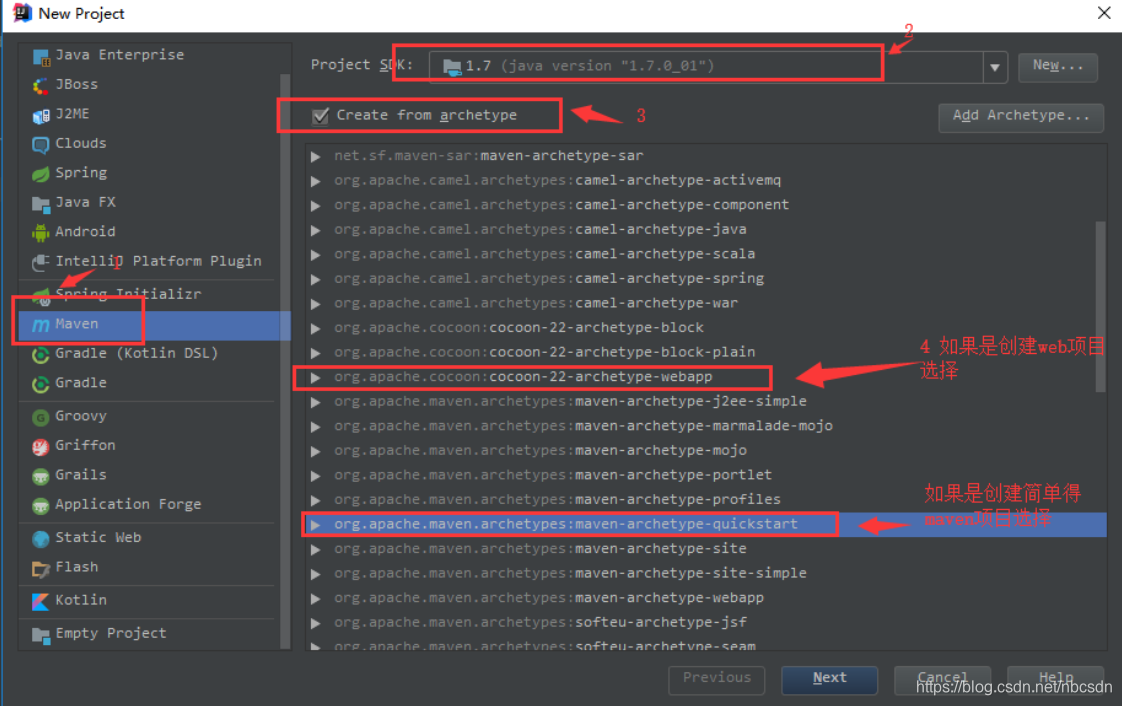Screen dimensions: 1122x706
Task: Select maven-archetype-site-simple row
Action: pyautogui.click(x=706, y=574)
